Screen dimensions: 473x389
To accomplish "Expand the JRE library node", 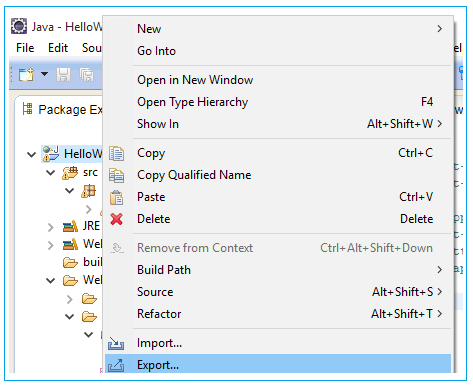I will tap(51, 227).
